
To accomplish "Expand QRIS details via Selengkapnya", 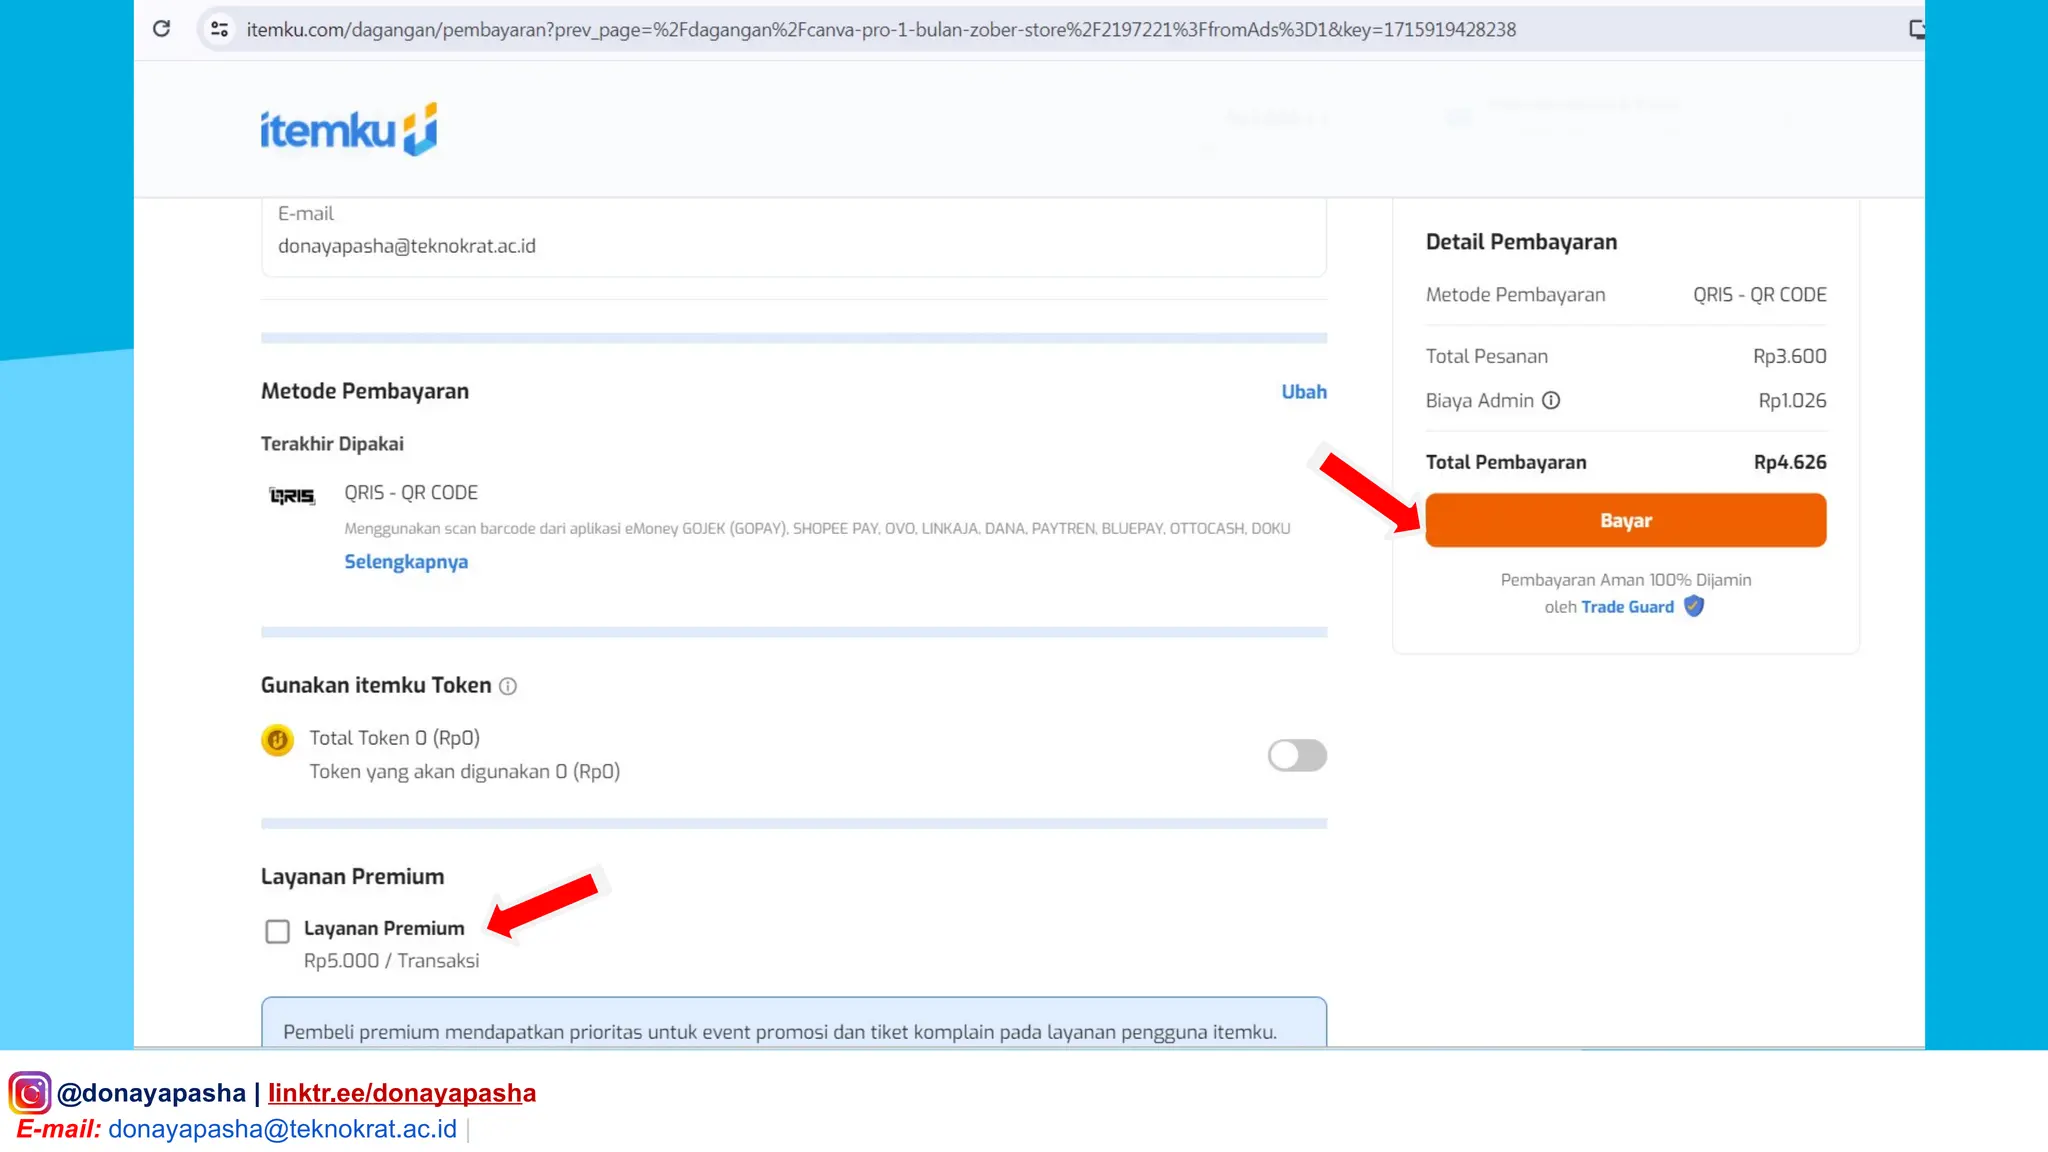I will [x=406, y=562].
